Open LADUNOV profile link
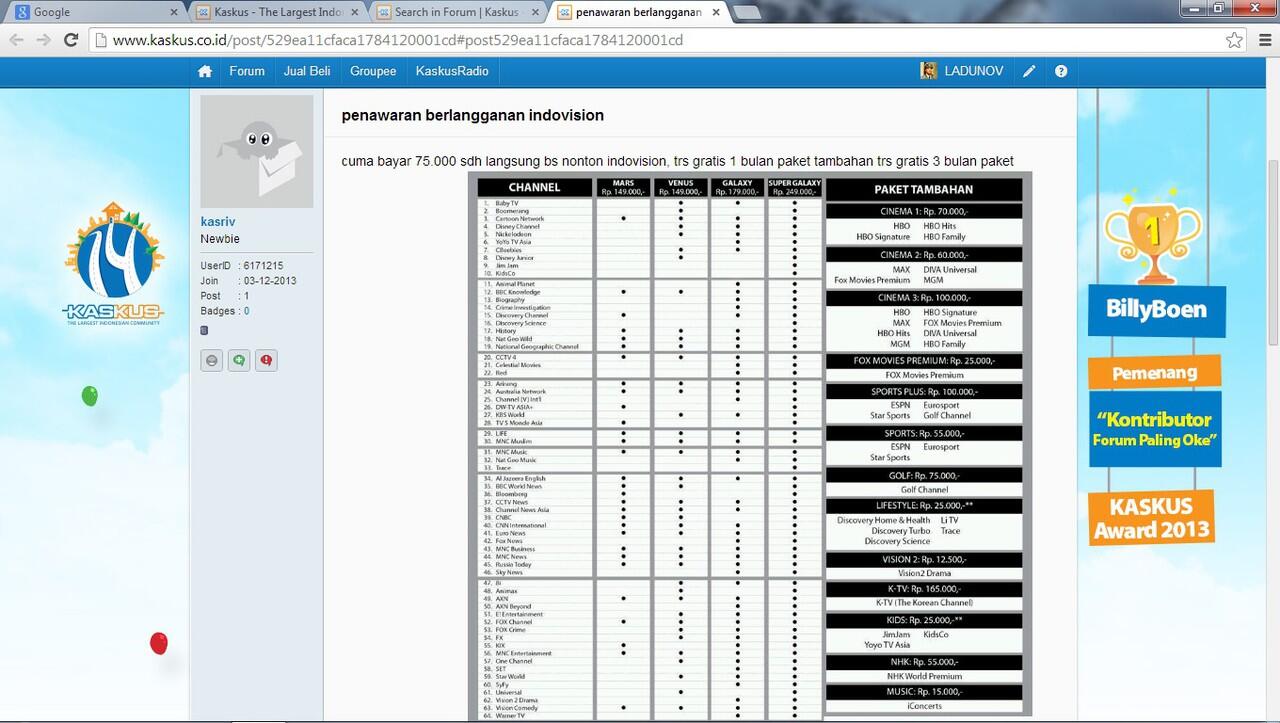This screenshot has height=723, width=1280. tap(974, 71)
